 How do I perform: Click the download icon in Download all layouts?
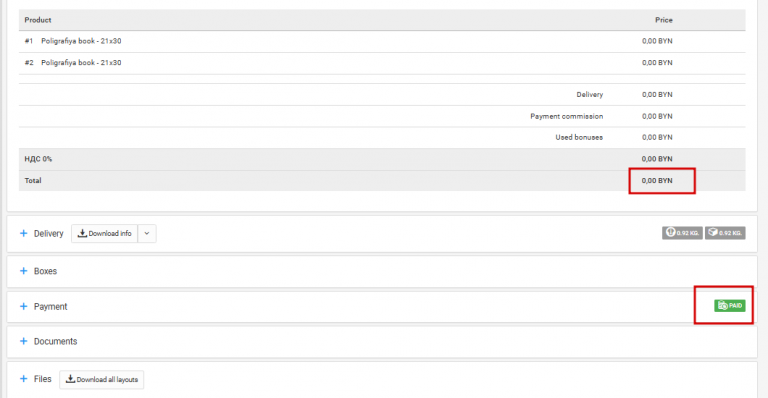[x=71, y=379]
